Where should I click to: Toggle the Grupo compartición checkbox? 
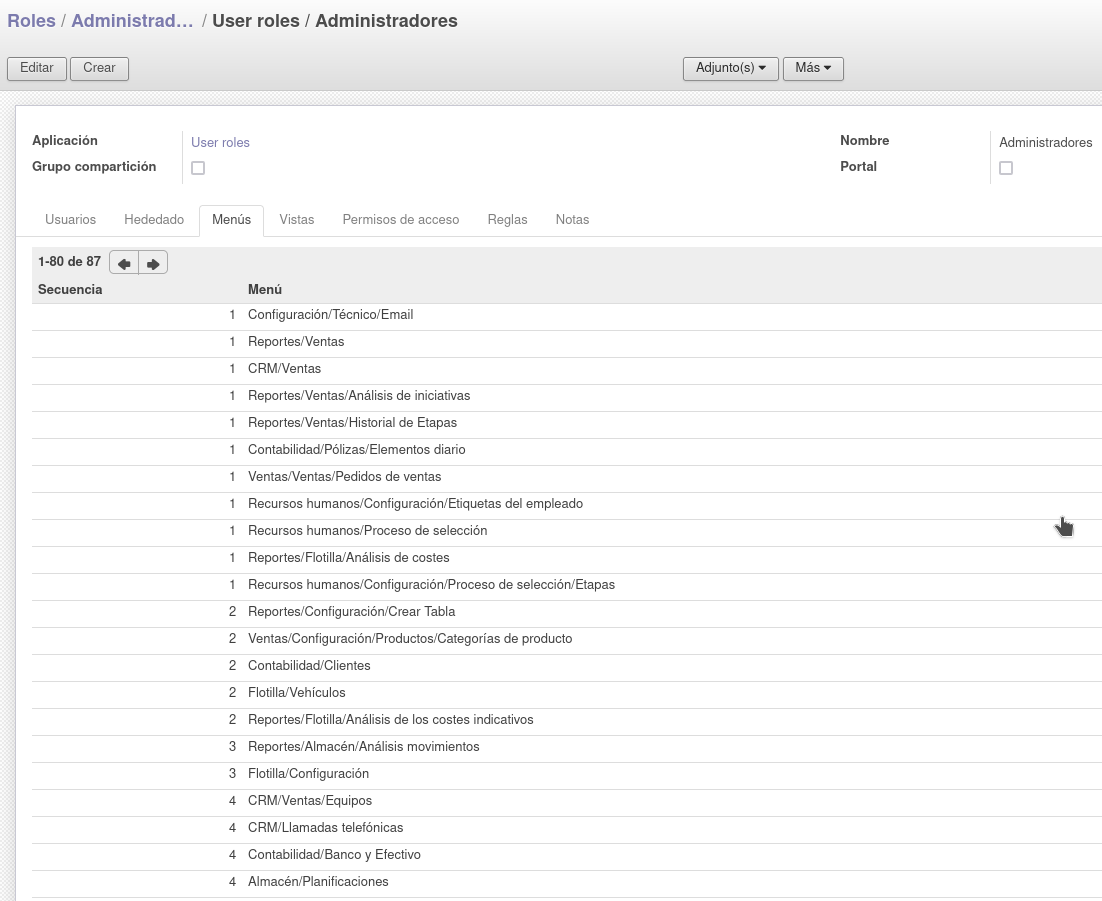click(198, 168)
